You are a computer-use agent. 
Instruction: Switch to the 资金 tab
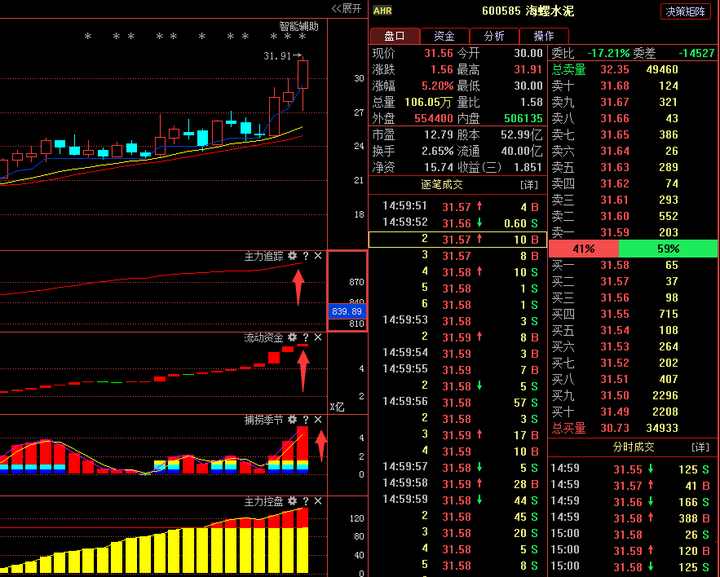pos(444,36)
